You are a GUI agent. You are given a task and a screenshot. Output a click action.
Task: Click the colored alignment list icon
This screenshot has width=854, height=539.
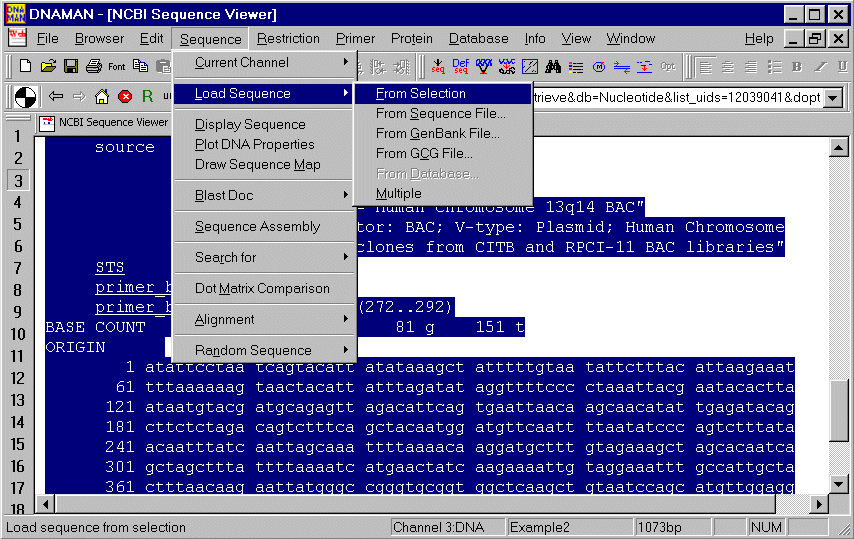pyautogui.click(x=576, y=66)
